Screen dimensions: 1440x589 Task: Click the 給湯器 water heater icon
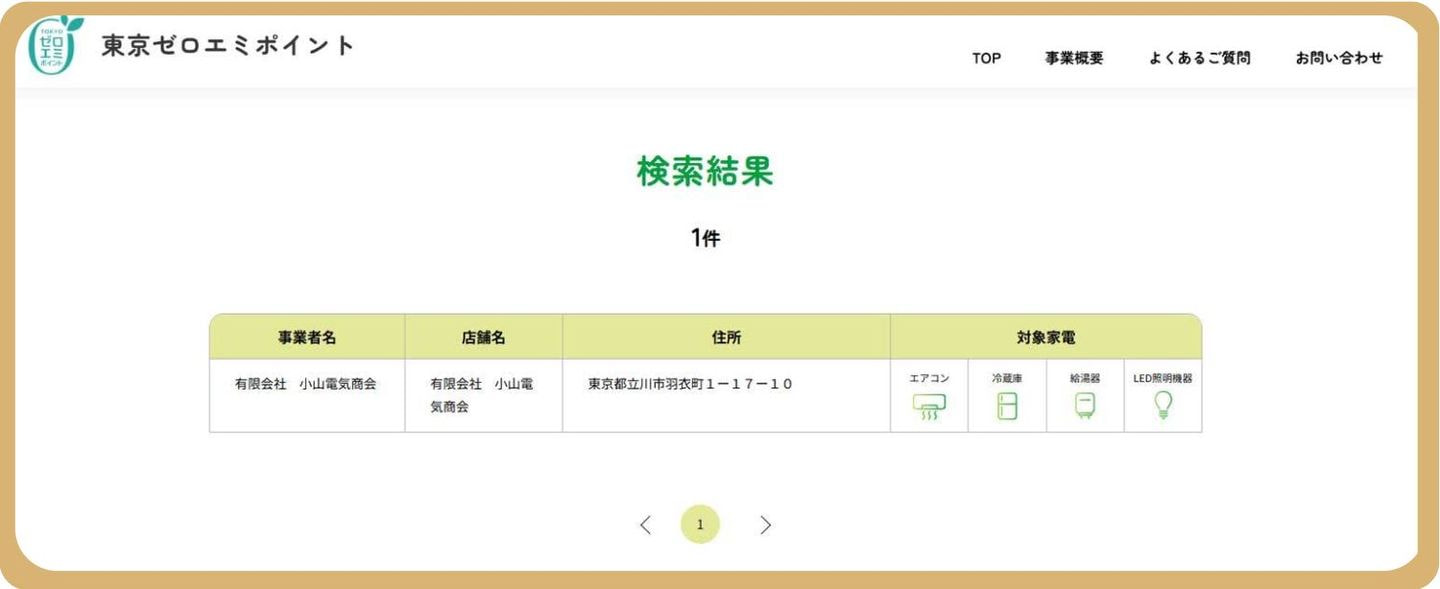(1084, 405)
